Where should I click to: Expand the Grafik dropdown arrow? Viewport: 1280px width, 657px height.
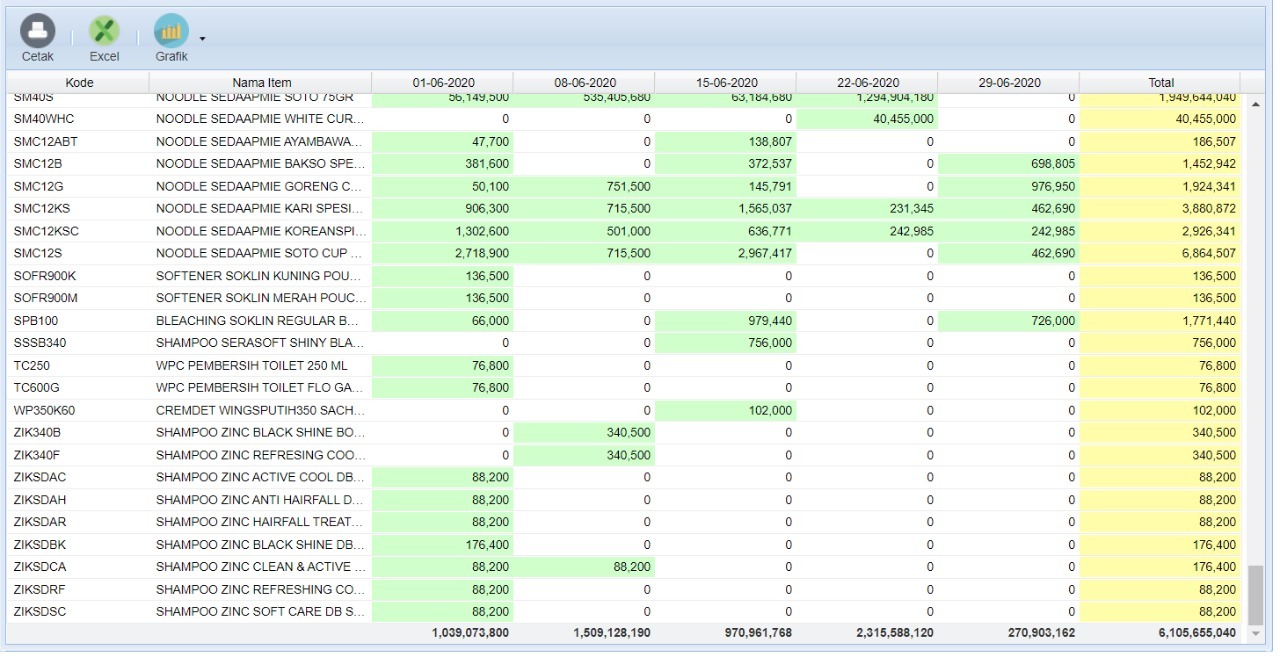coord(202,39)
